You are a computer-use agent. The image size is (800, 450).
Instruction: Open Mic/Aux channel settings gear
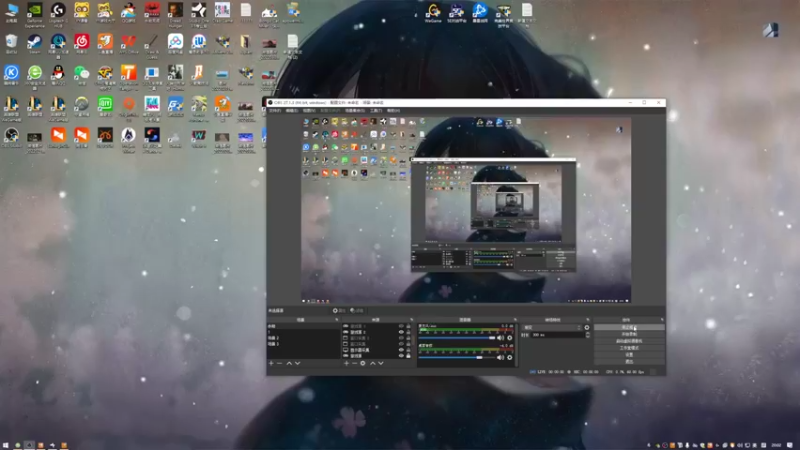(x=509, y=338)
